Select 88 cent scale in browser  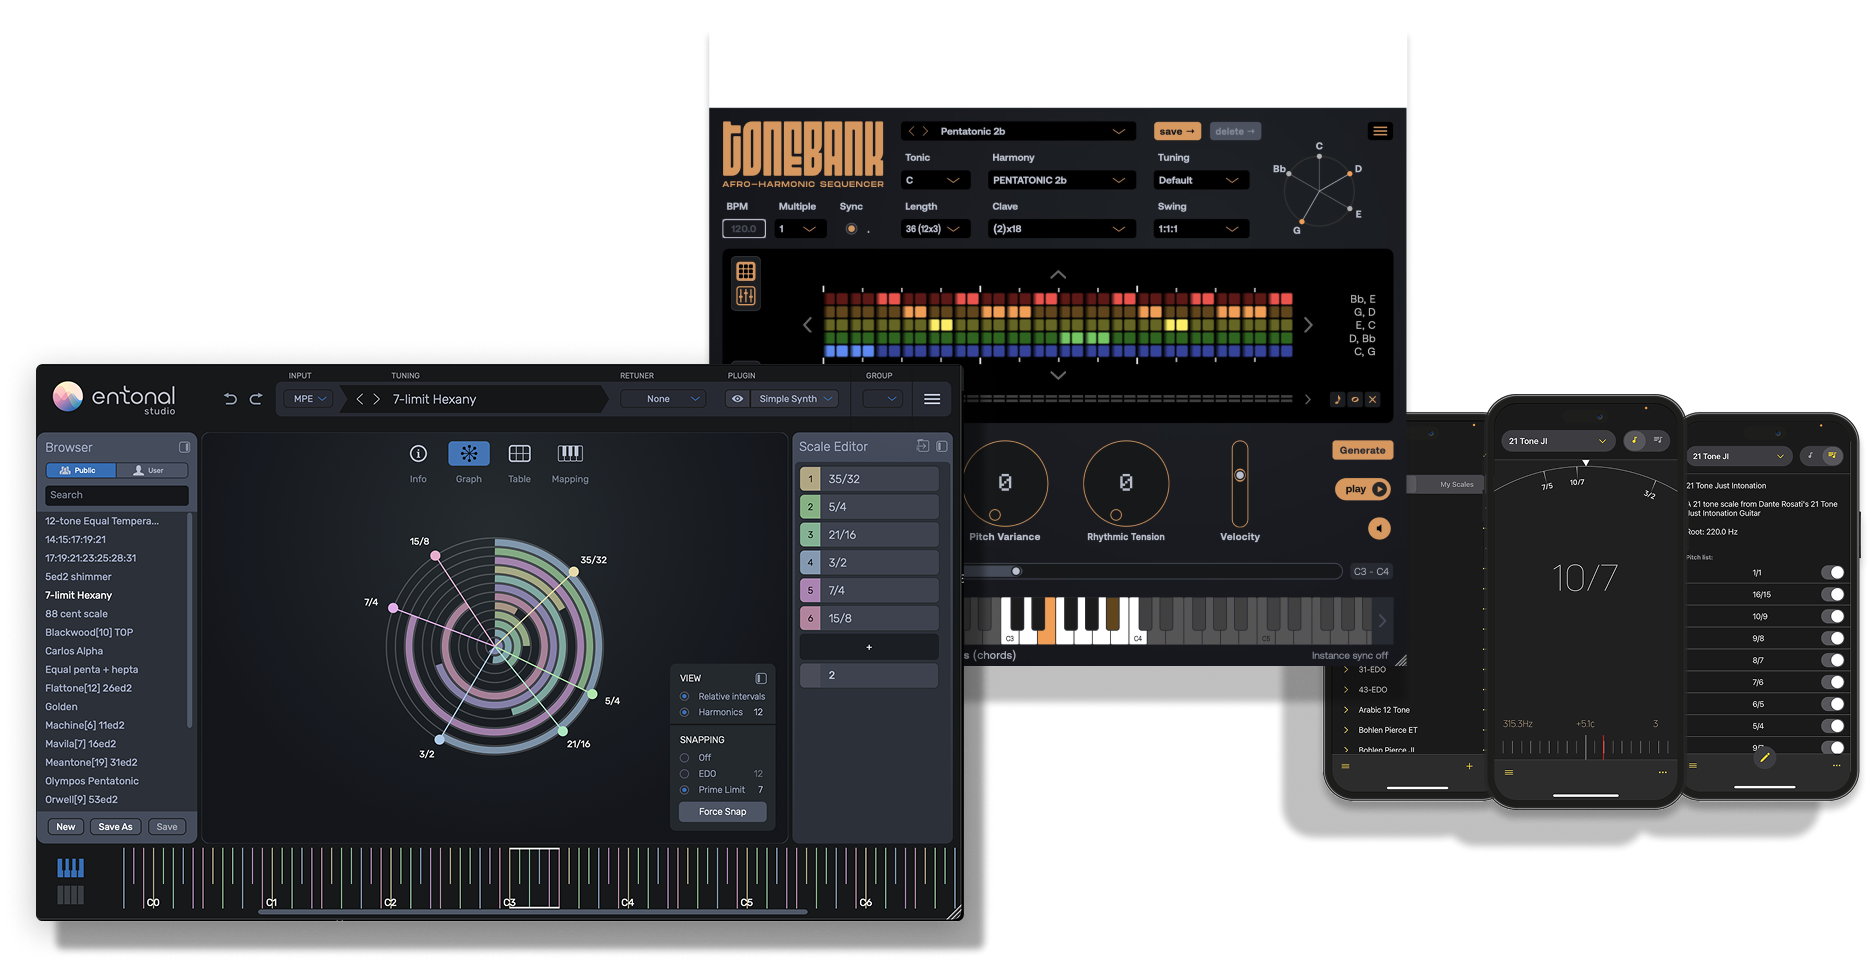[76, 614]
